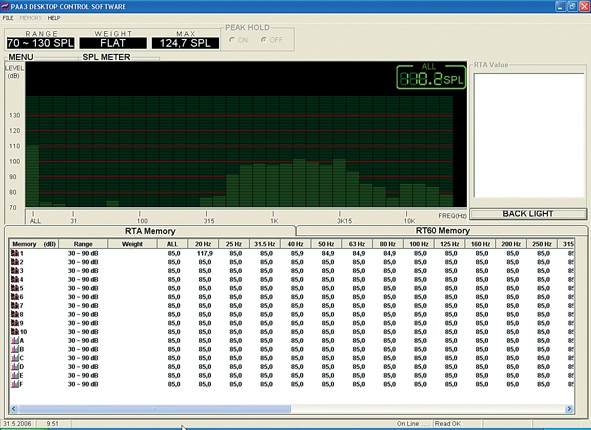
Task: Click the 40 Hz column header
Action: pyautogui.click(x=296, y=244)
